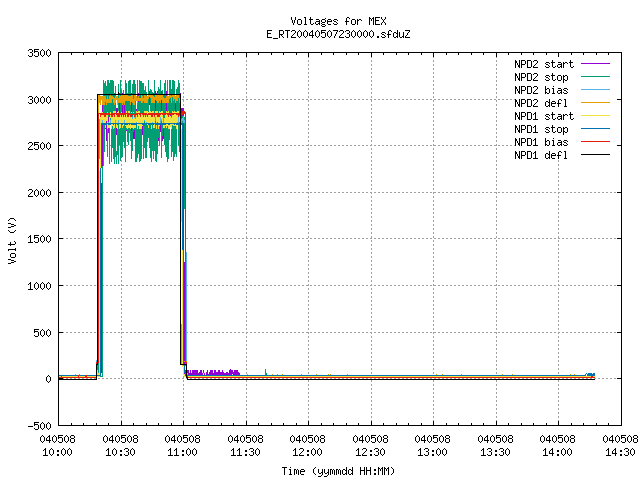Click the purple NPD2 start legend line
640x480 pixels.
[x=595, y=64]
